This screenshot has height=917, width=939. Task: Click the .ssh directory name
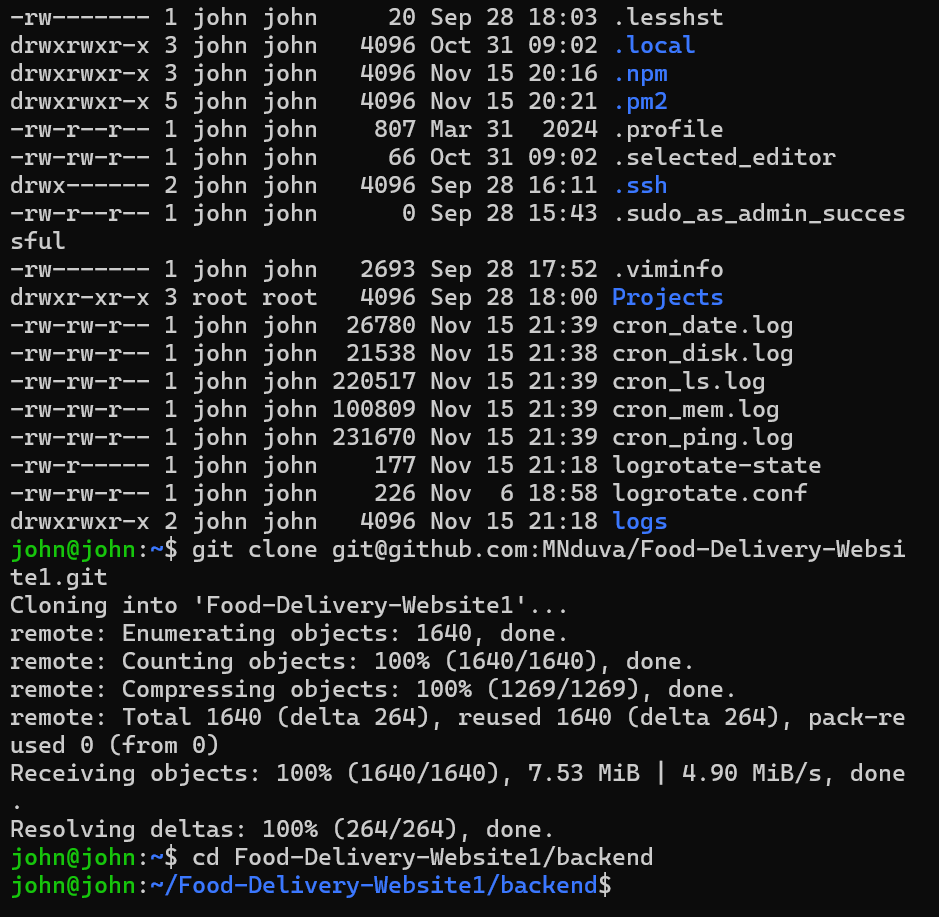click(x=639, y=185)
